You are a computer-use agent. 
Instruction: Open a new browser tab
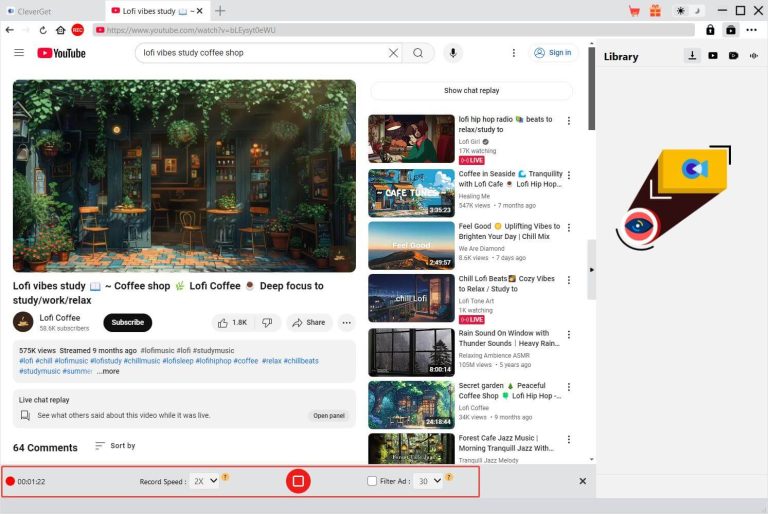(x=220, y=11)
